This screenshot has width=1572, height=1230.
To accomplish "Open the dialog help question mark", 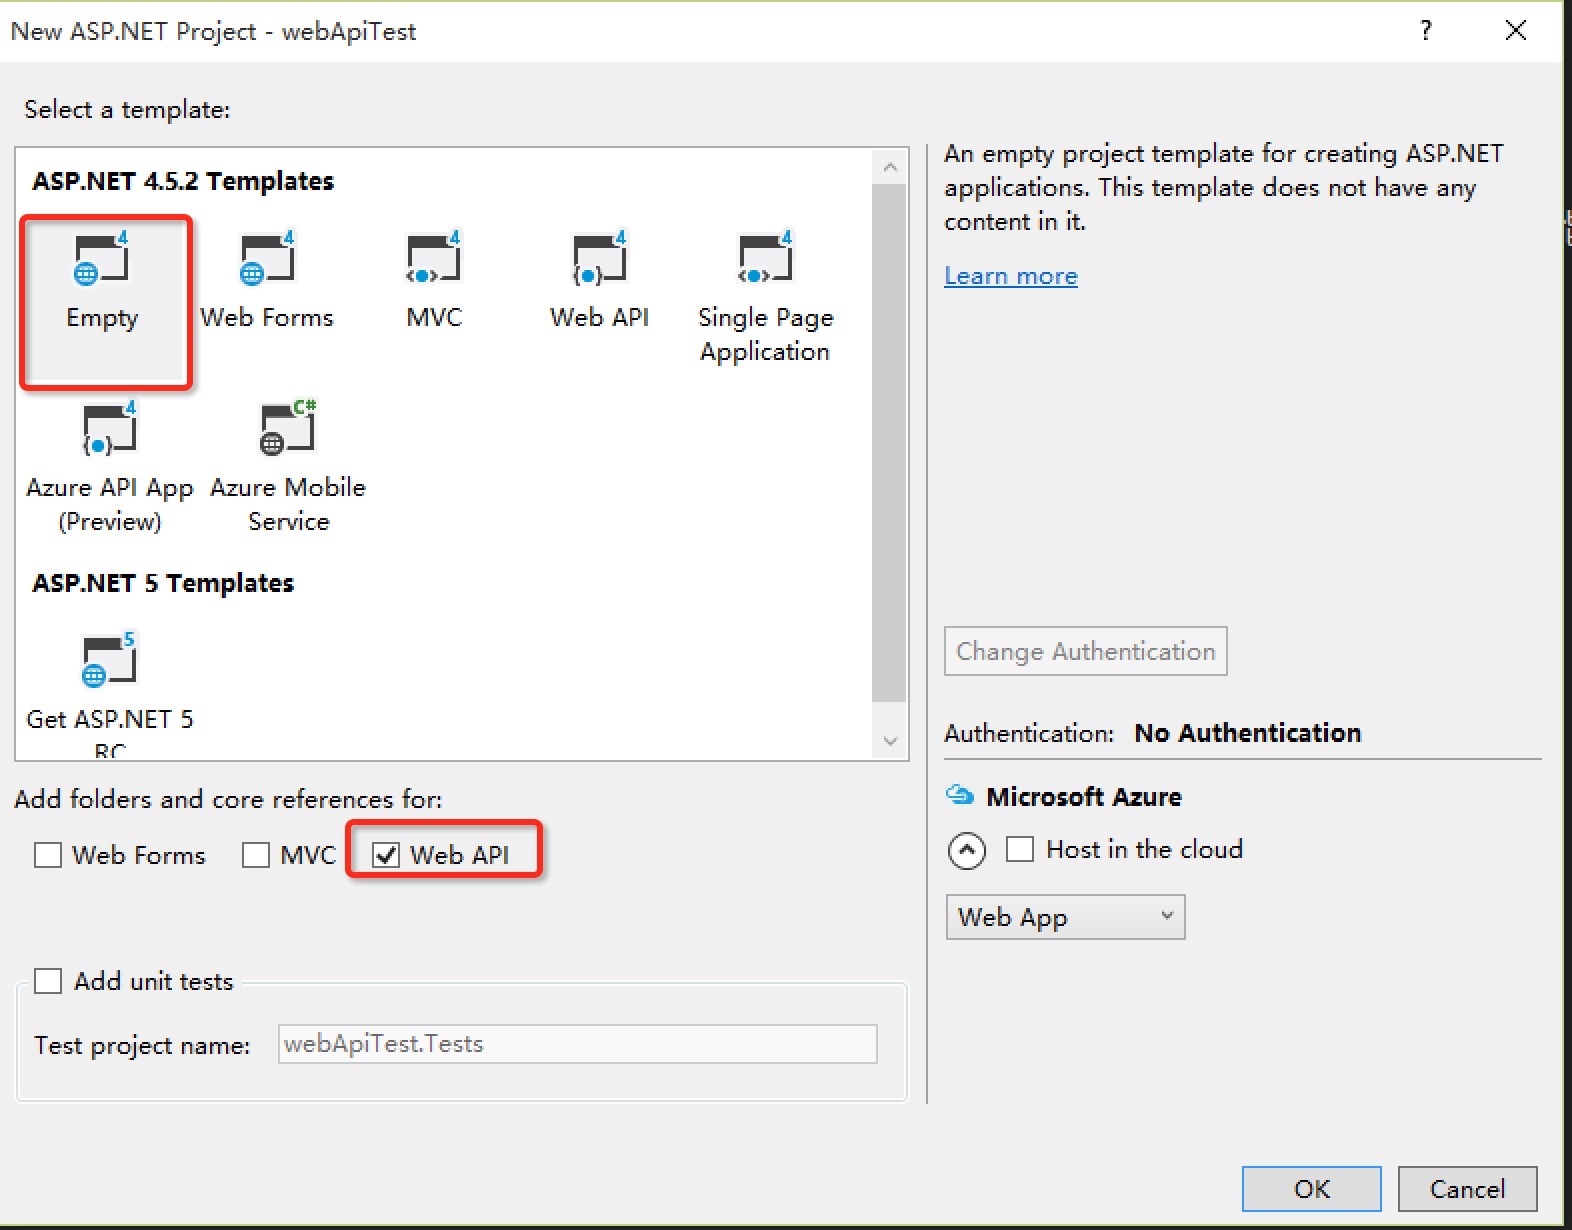I will [x=1426, y=30].
